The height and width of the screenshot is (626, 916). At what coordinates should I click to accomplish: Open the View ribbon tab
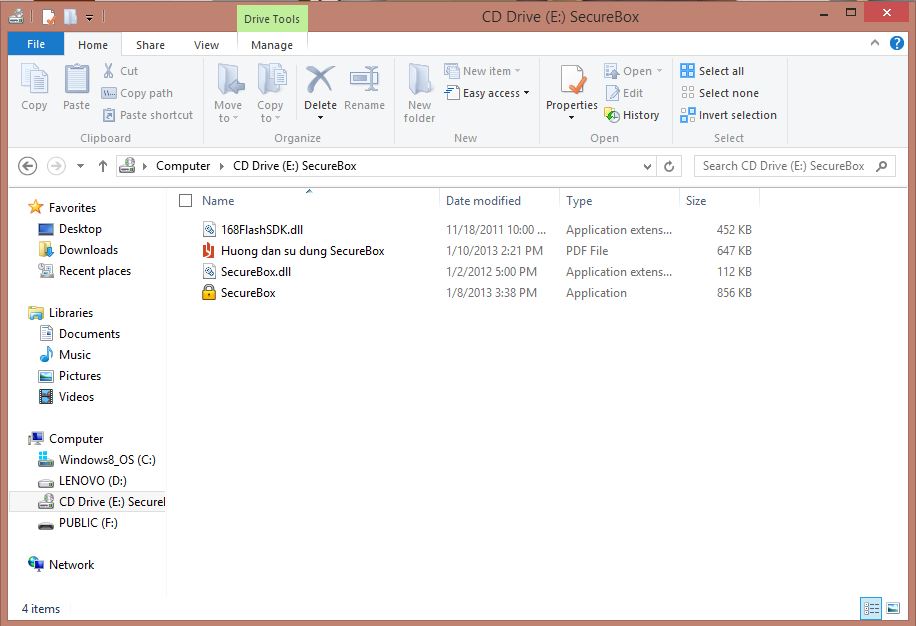tap(206, 45)
